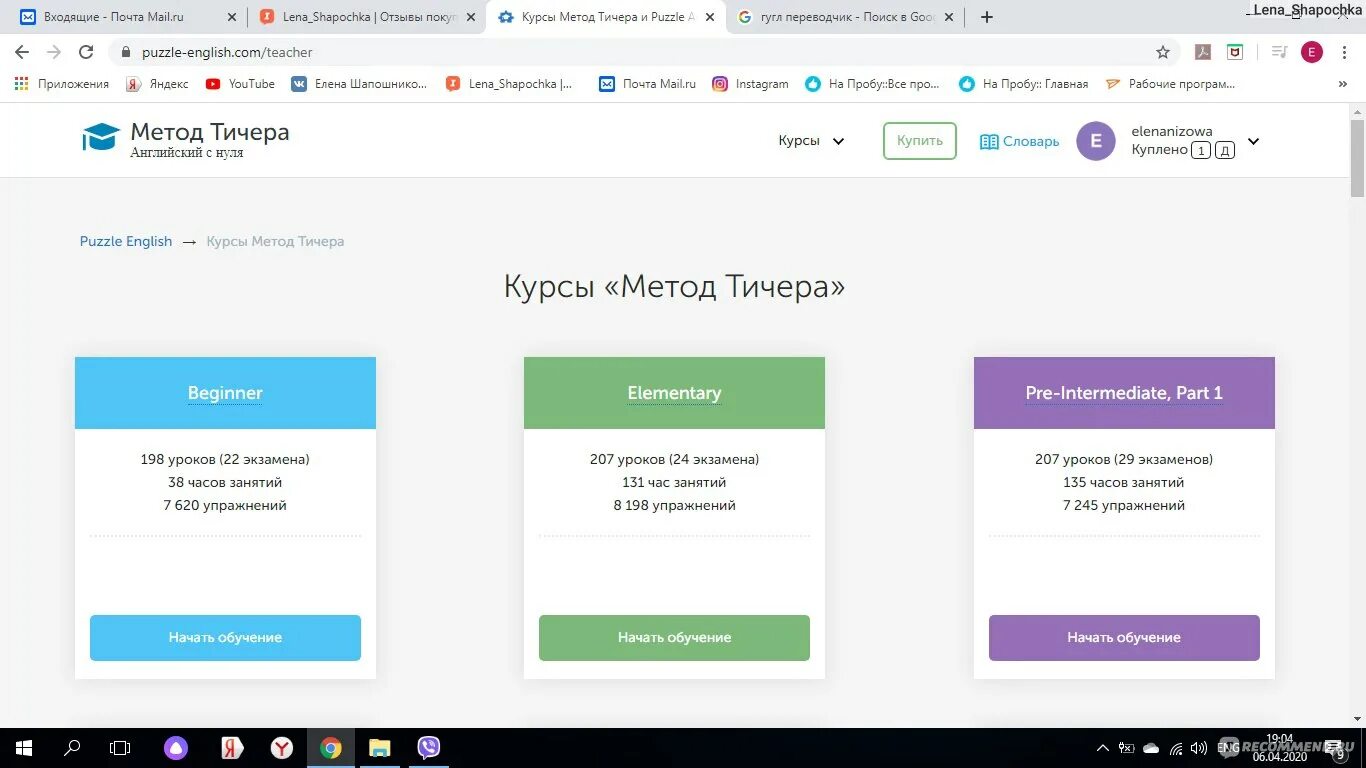Click the Adobe Acrobat extension icon
The image size is (1366, 768).
coord(1204,52)
